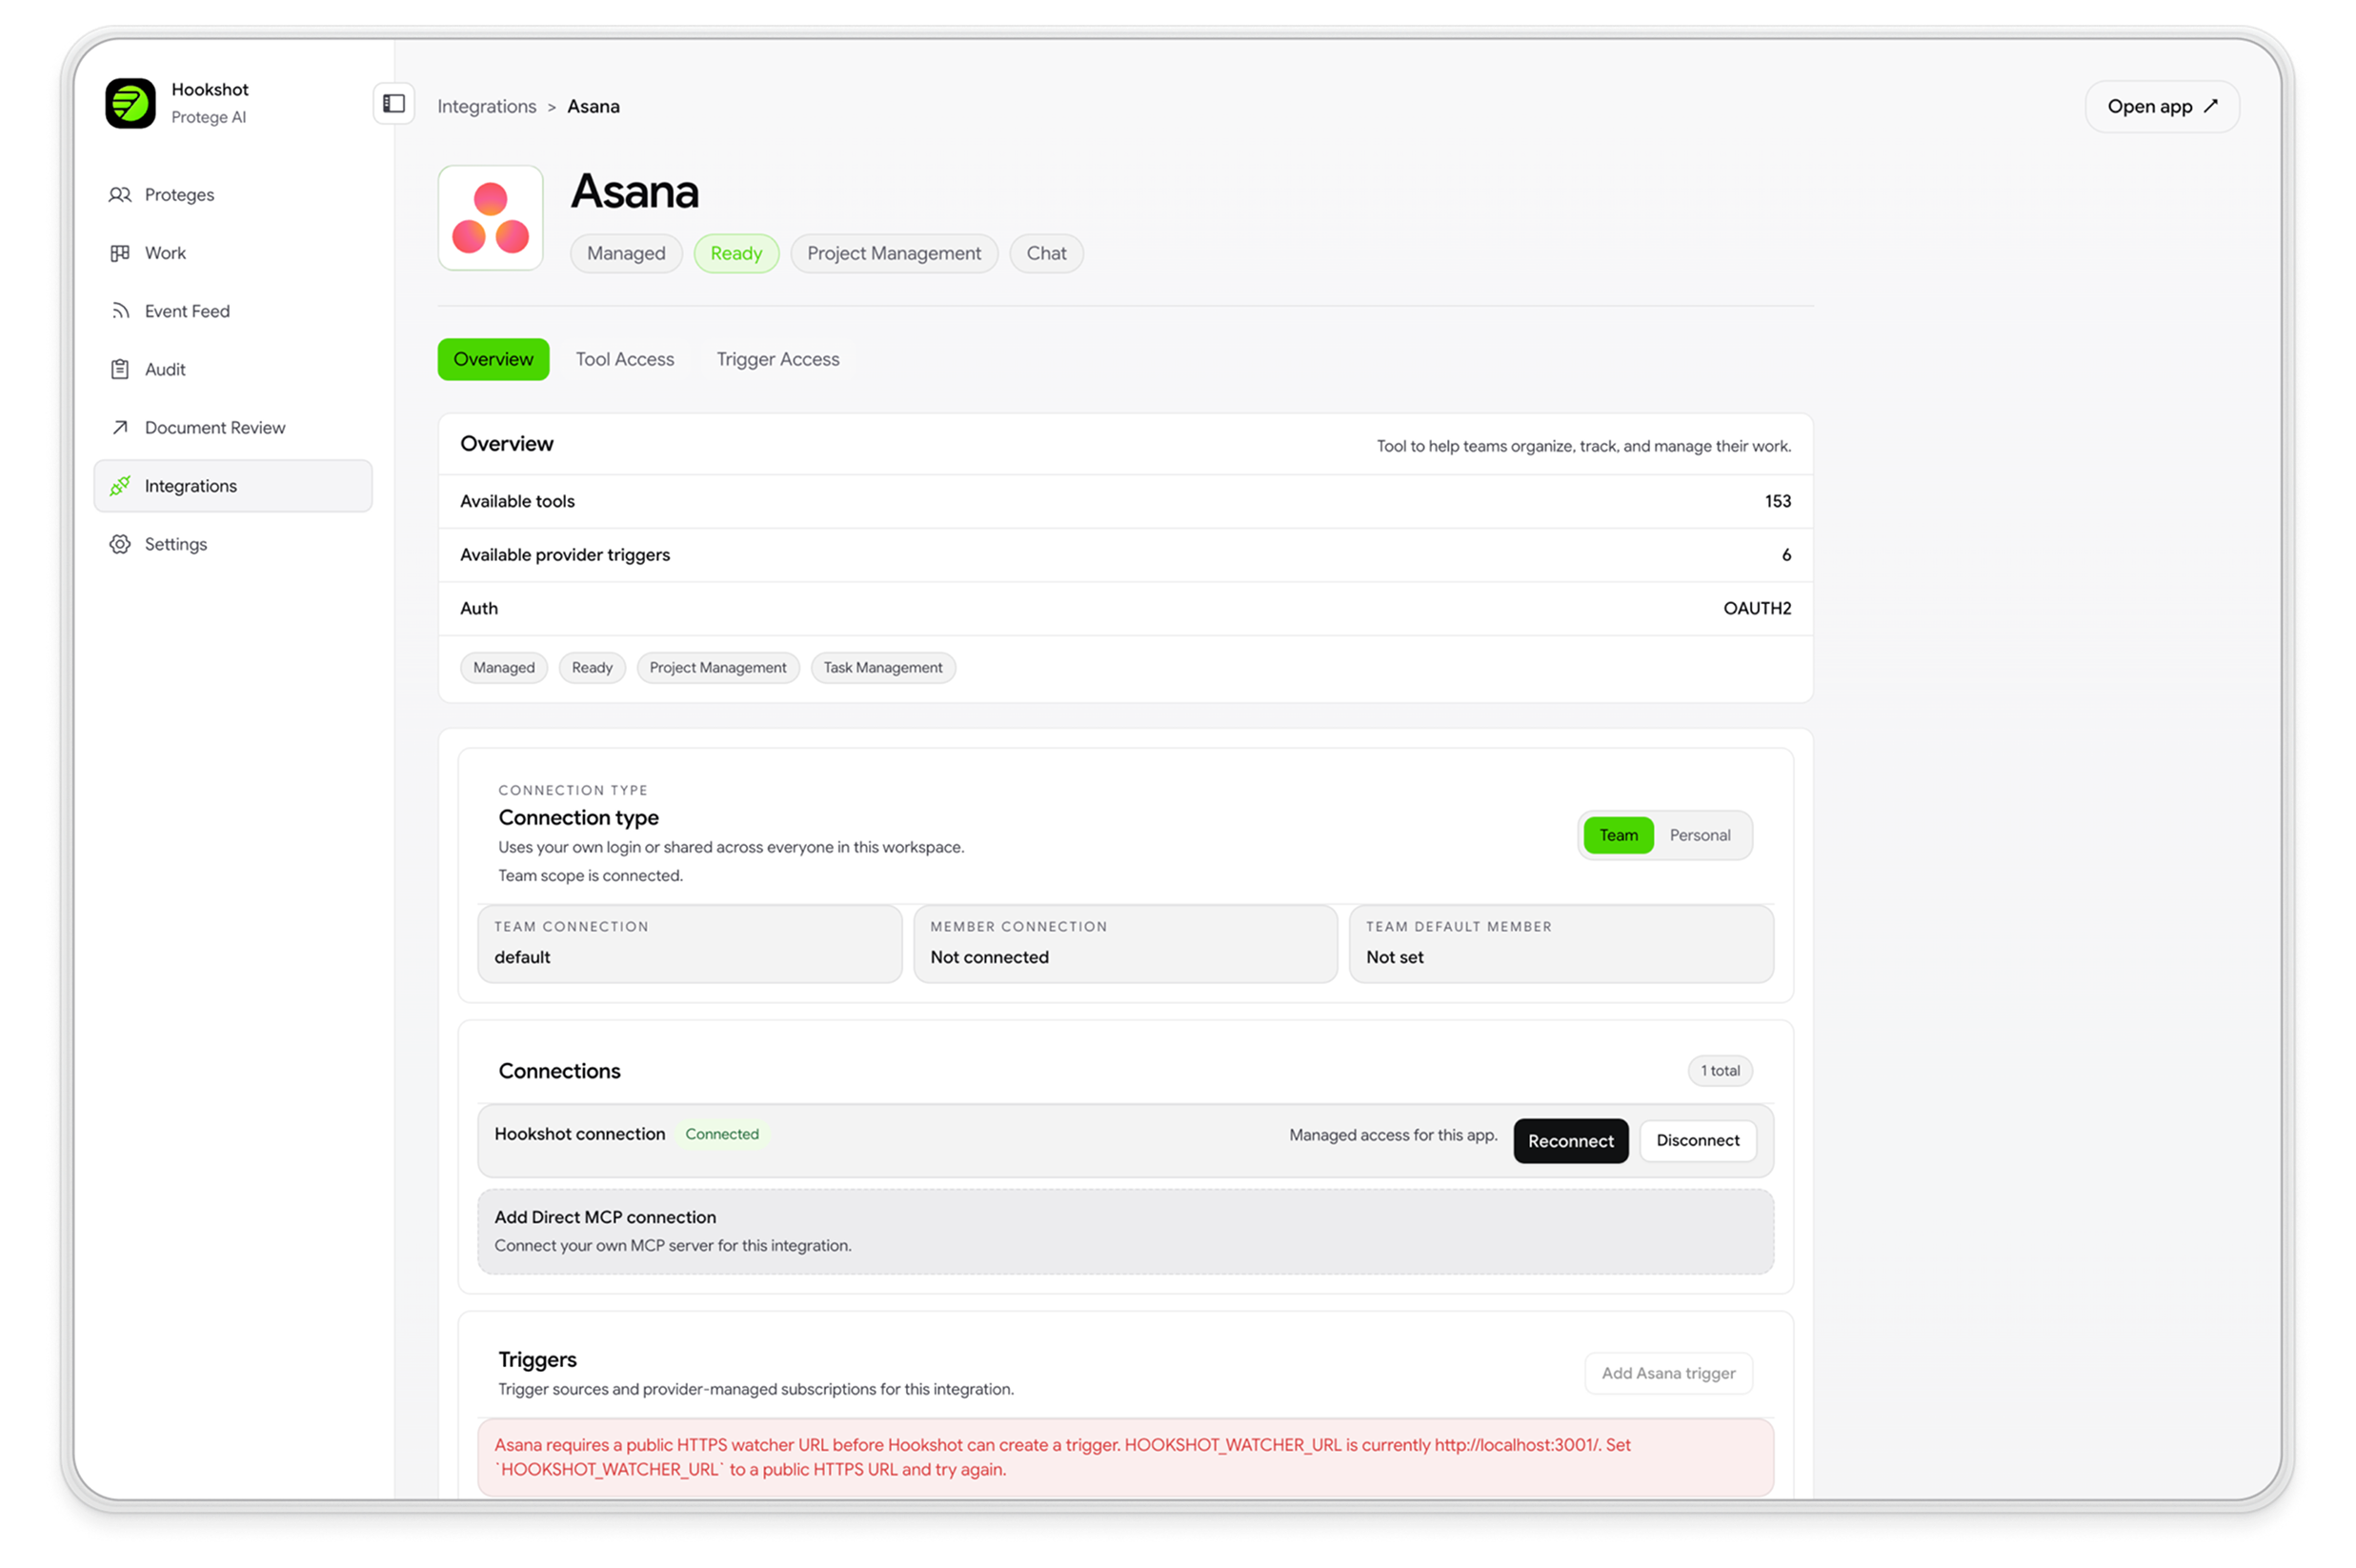Click the Open app arrow icon

[x=2210, y=105]
